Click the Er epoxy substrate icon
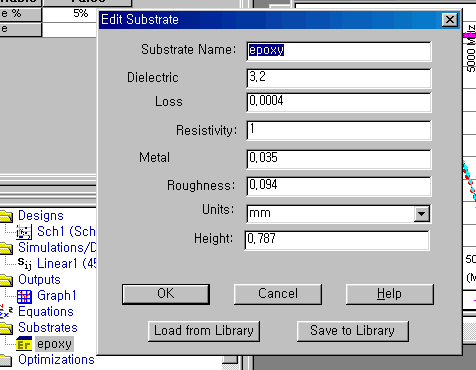 click(24, 344)
